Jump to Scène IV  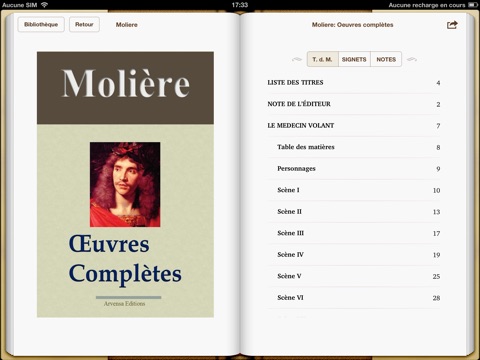point(354,255)
